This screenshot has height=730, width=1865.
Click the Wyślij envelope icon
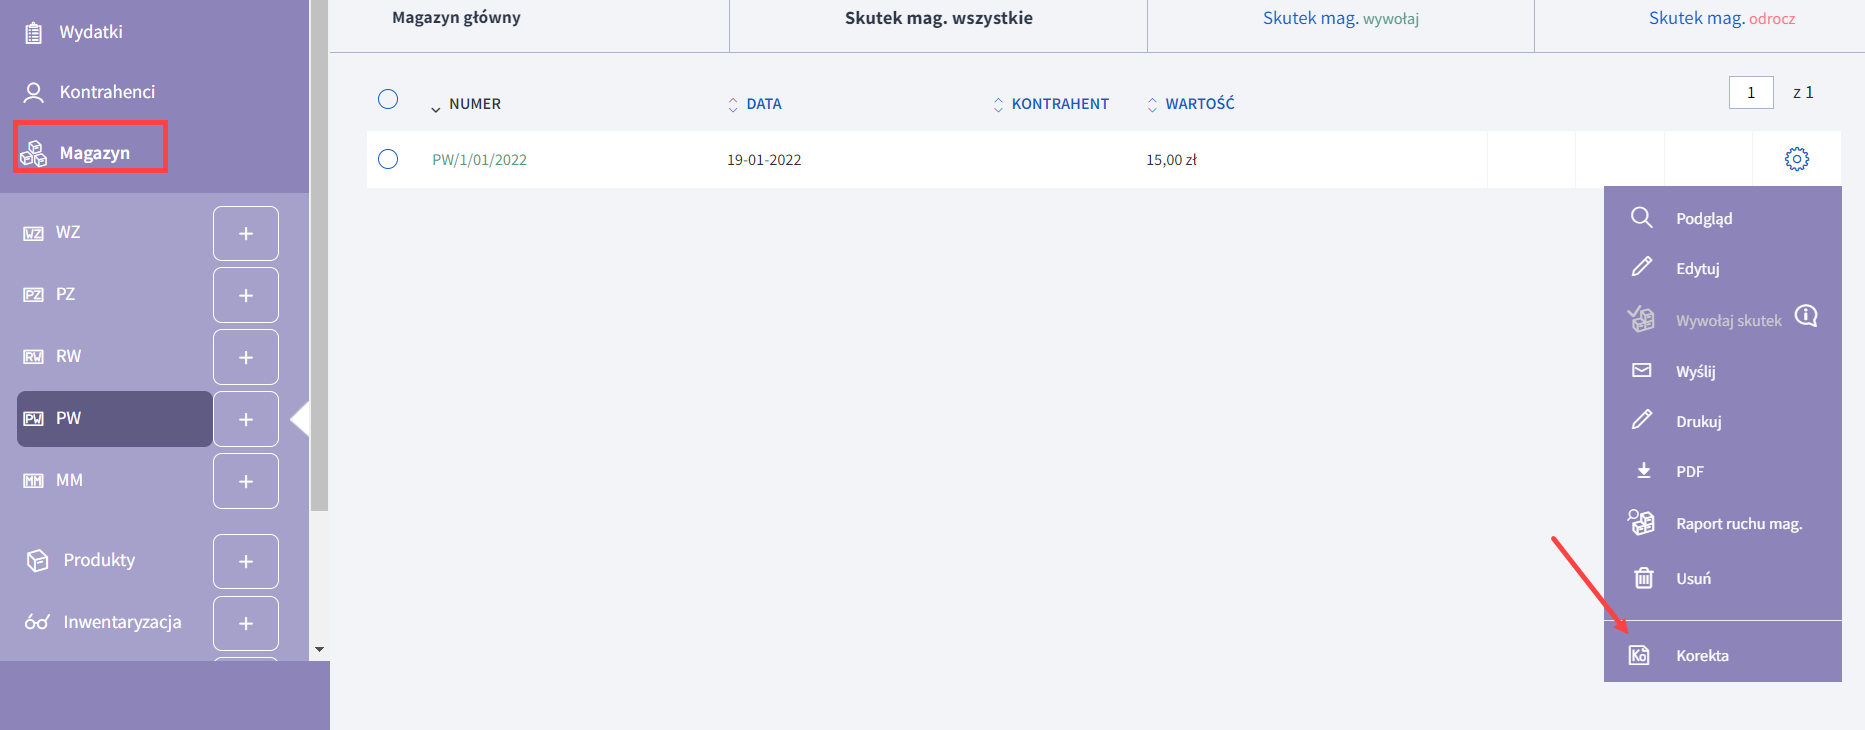(1642, 371)
